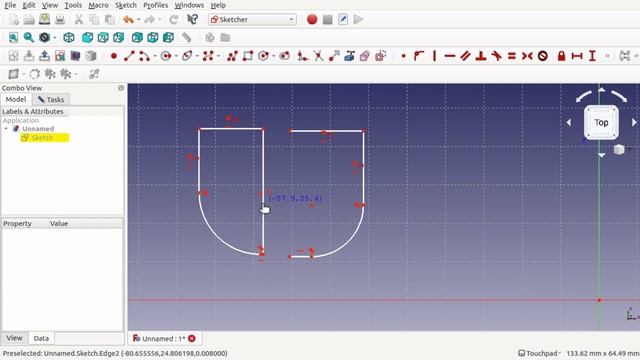Apply the Parallel constraint
Screen dimensions: 640x360
(465, 56)
